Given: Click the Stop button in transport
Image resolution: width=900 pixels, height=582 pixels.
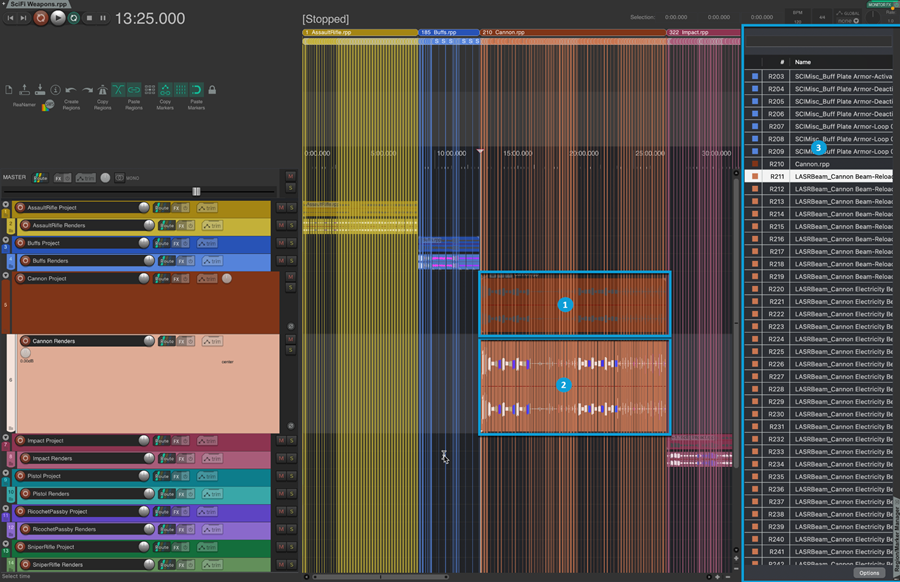Looking at the screenshot, I should (x=89, y=18).
